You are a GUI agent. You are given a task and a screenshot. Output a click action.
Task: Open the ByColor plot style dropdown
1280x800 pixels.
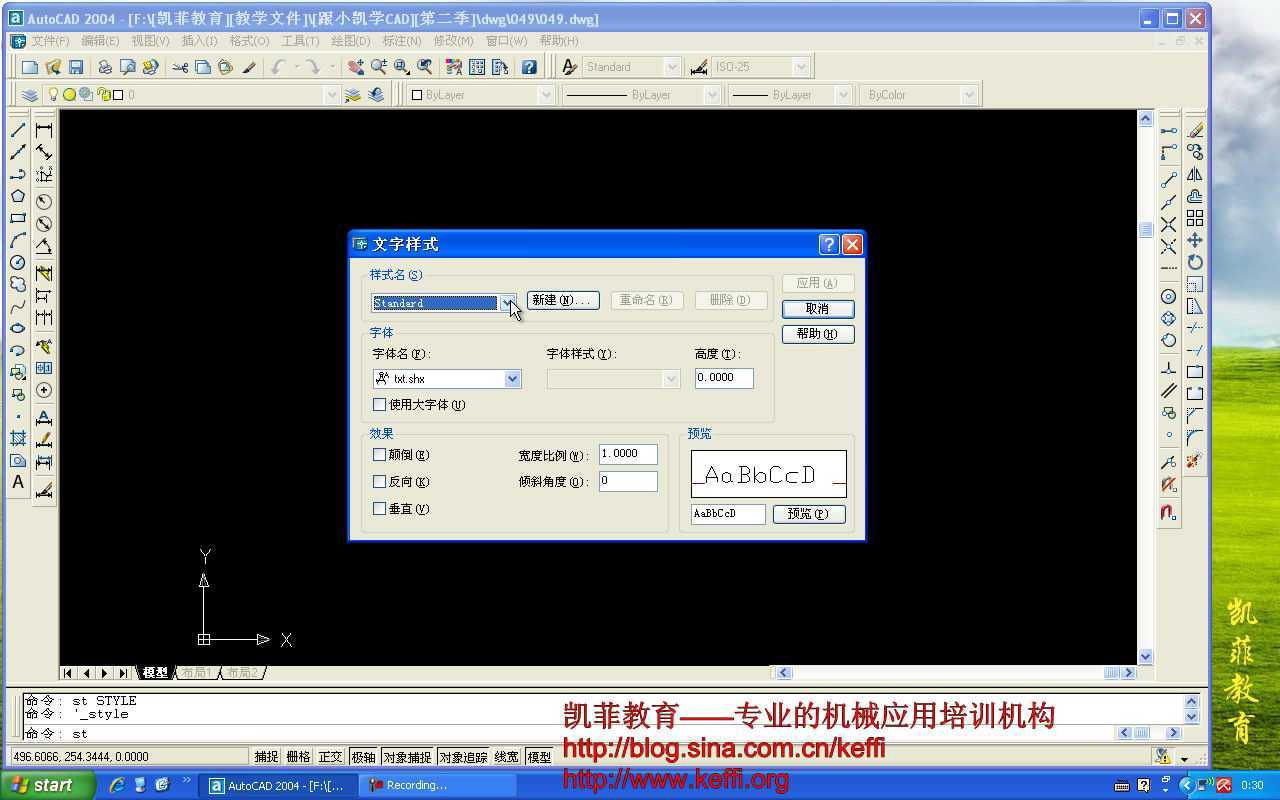click(968, 95)
